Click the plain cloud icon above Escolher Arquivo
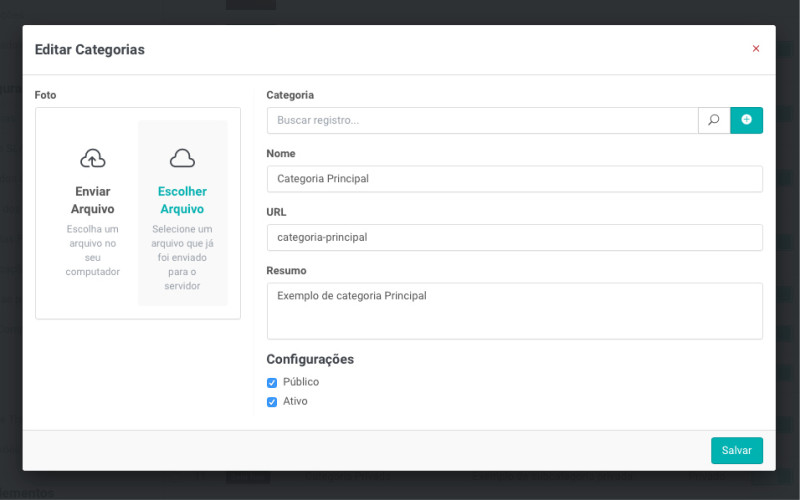Screen dimensions: 800x500 click(182, 158)
